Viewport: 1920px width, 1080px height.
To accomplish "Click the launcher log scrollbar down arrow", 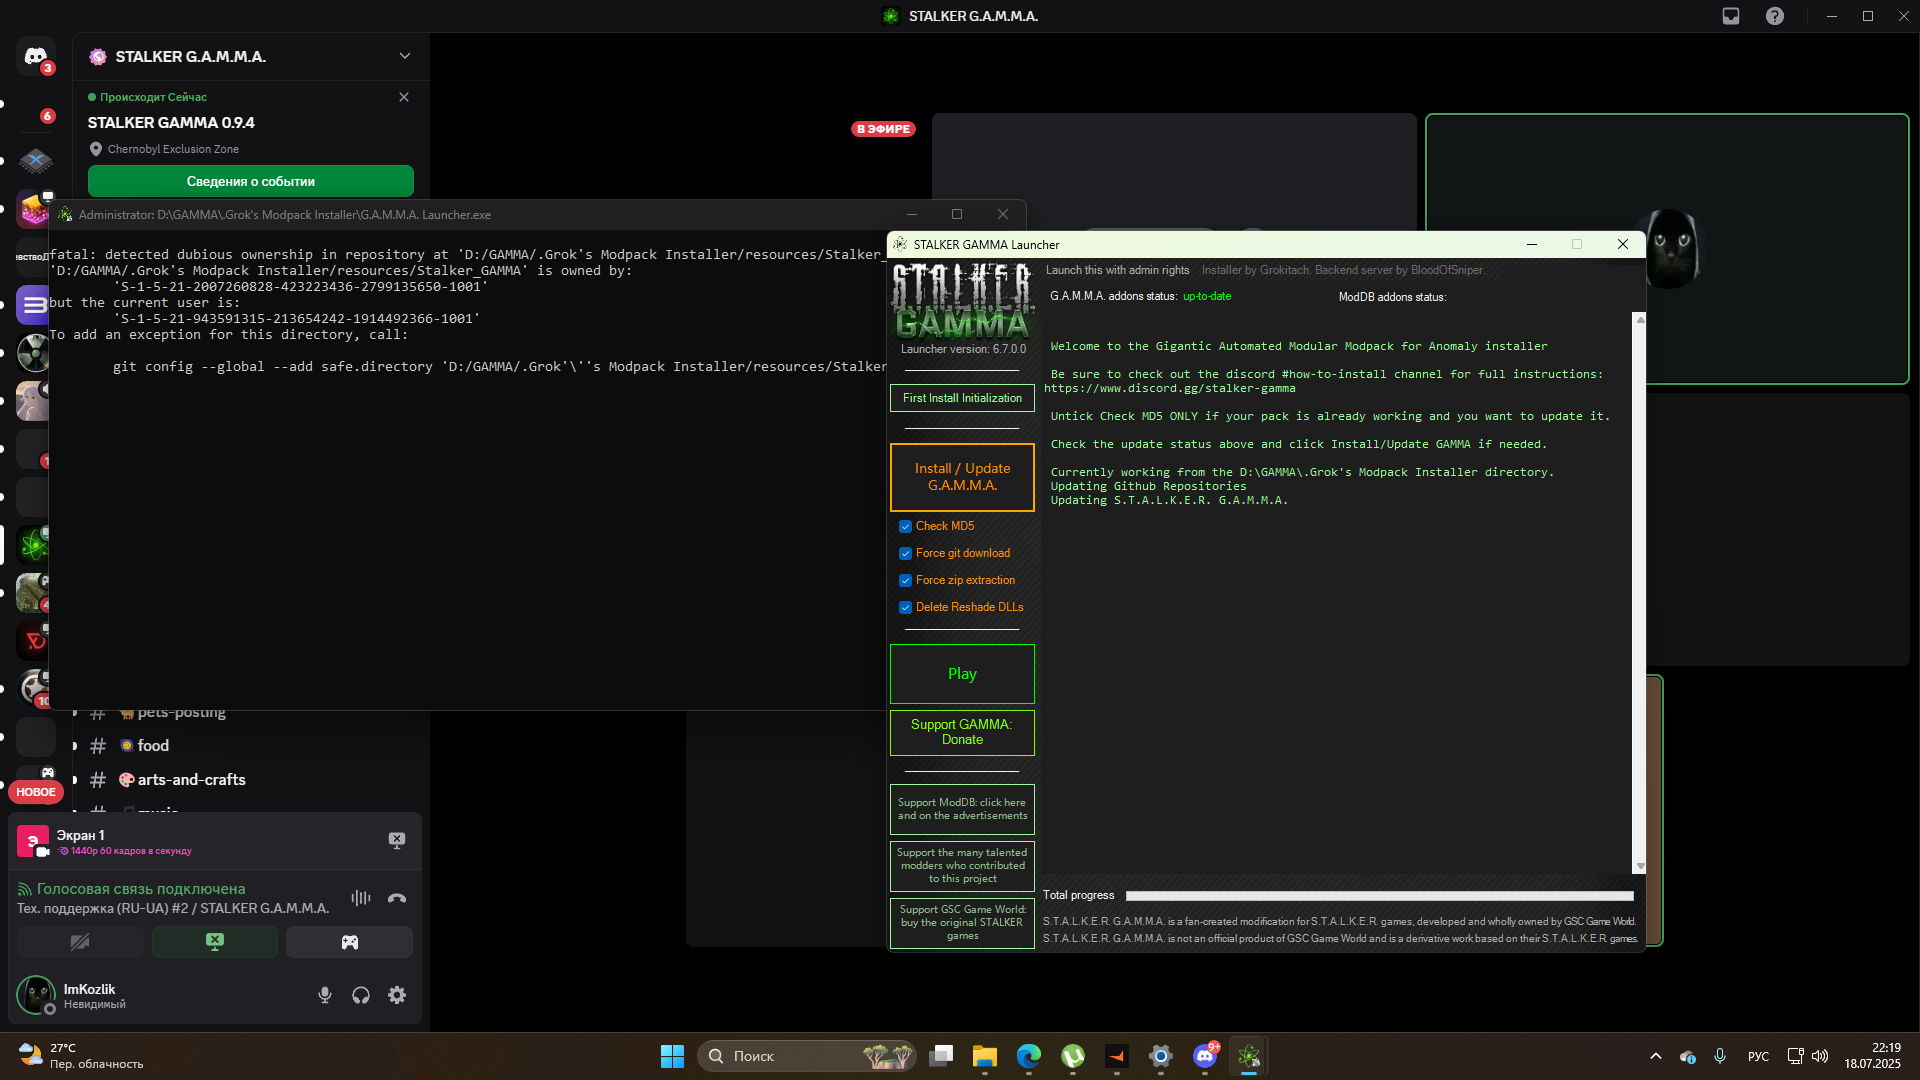I will [x=1639, y=867].
